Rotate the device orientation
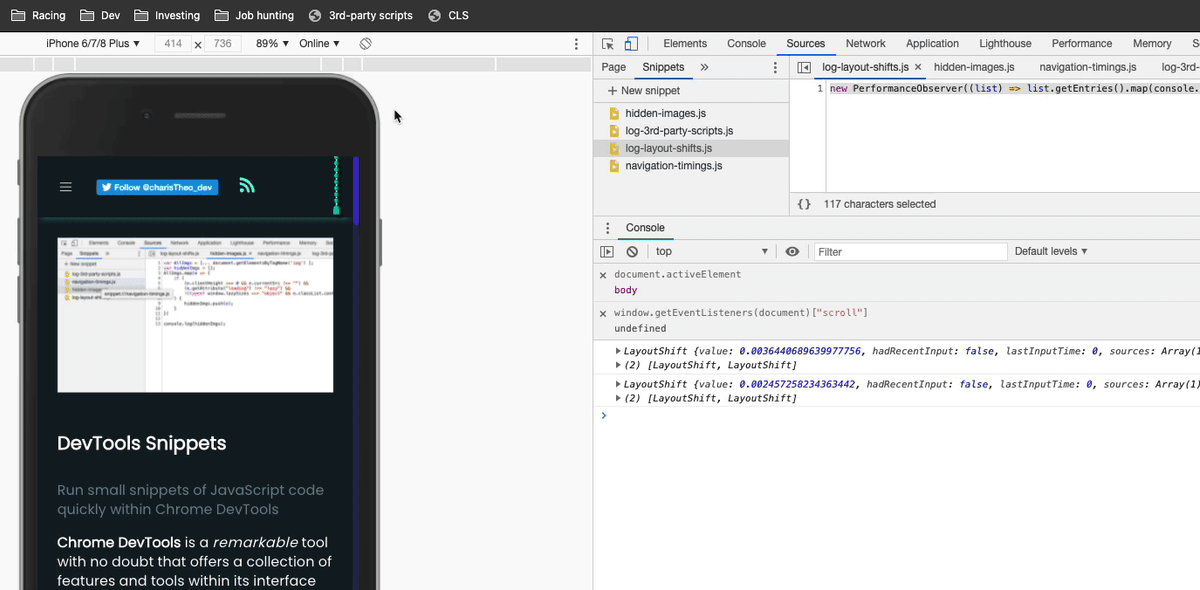The width and height of the screenshot is (1200, 590). tap(366, 44)
